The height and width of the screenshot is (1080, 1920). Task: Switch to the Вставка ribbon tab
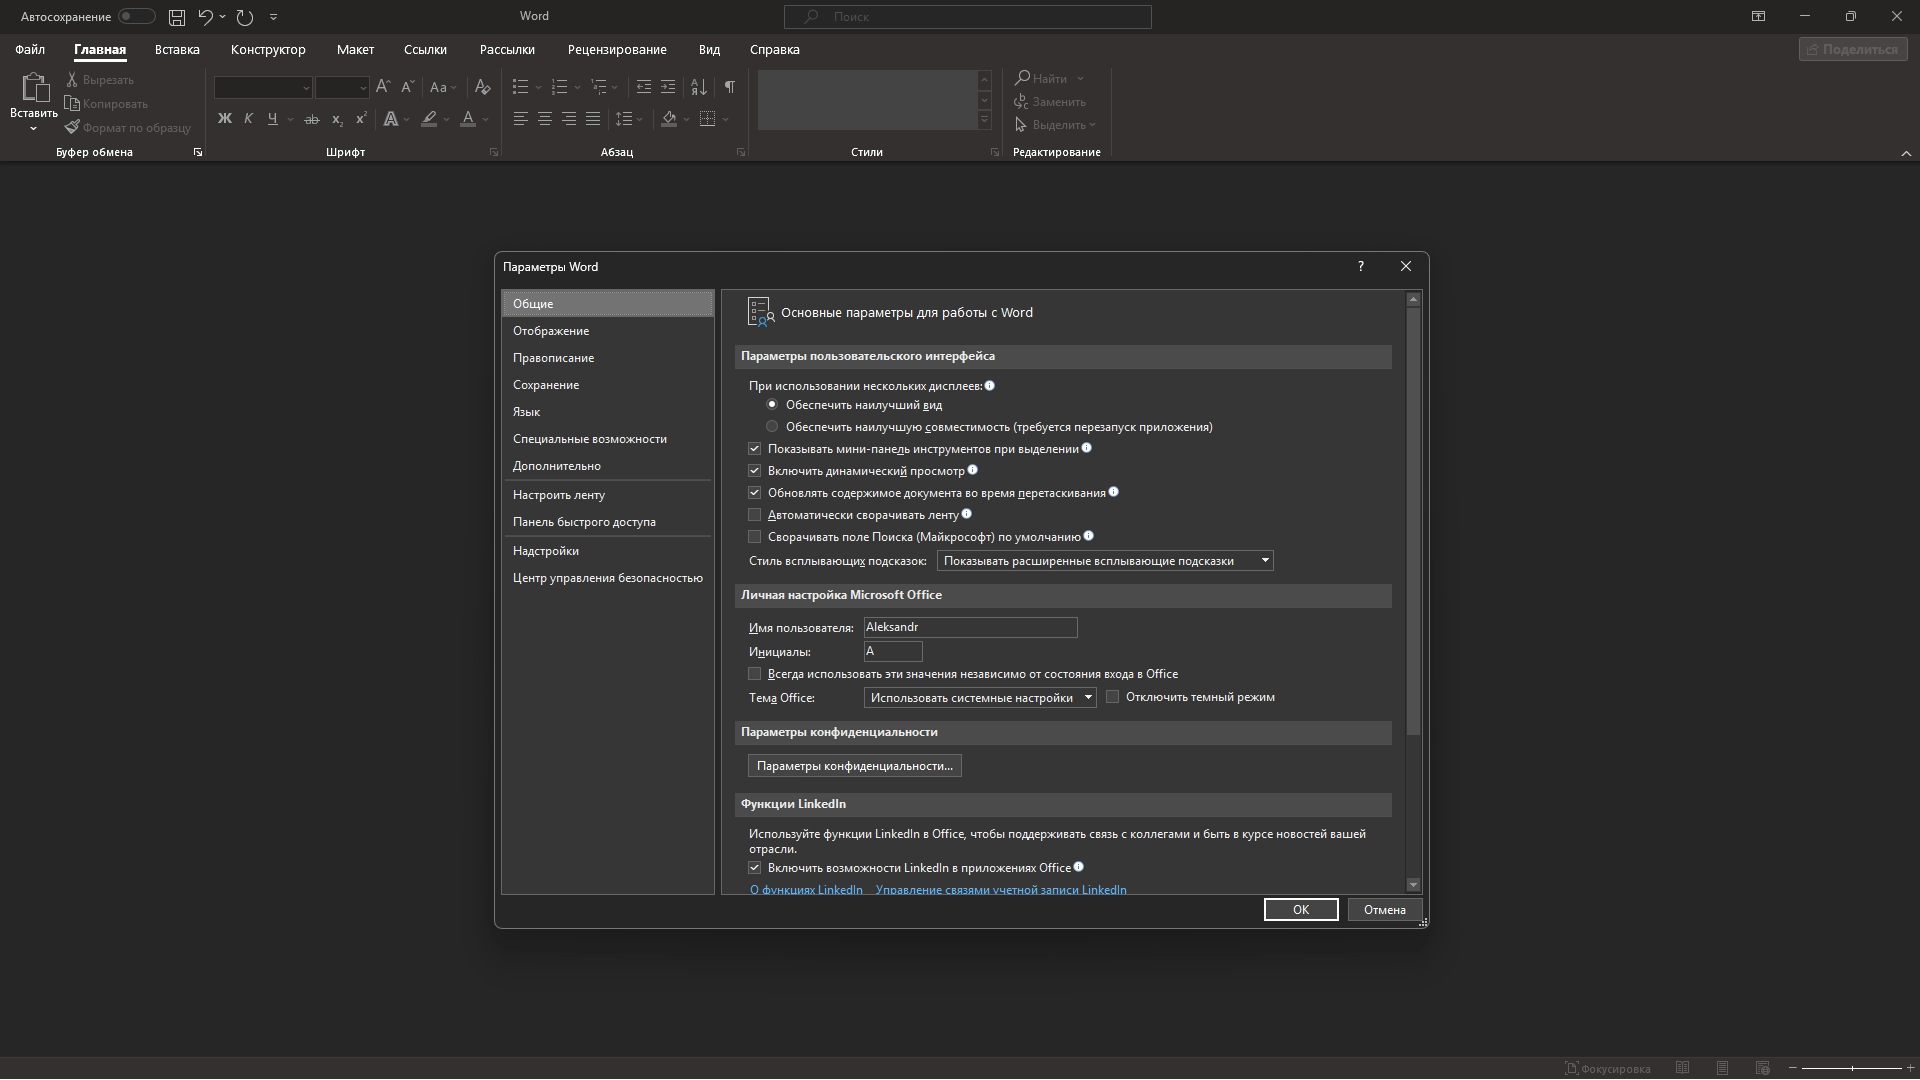[x=177, y=49]
